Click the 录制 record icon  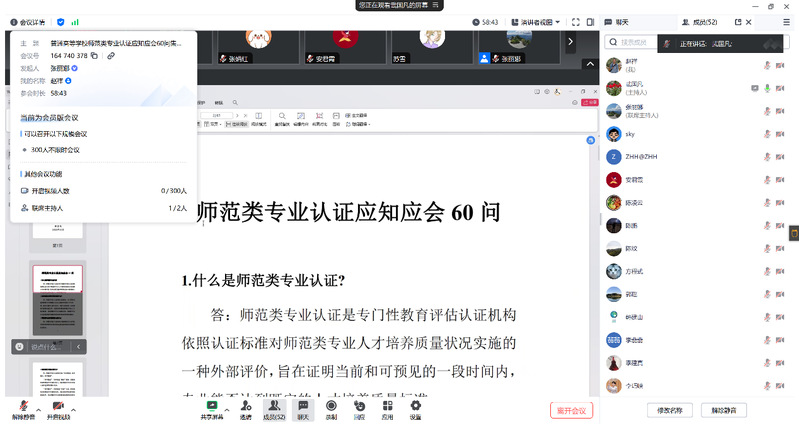(331, 405)
